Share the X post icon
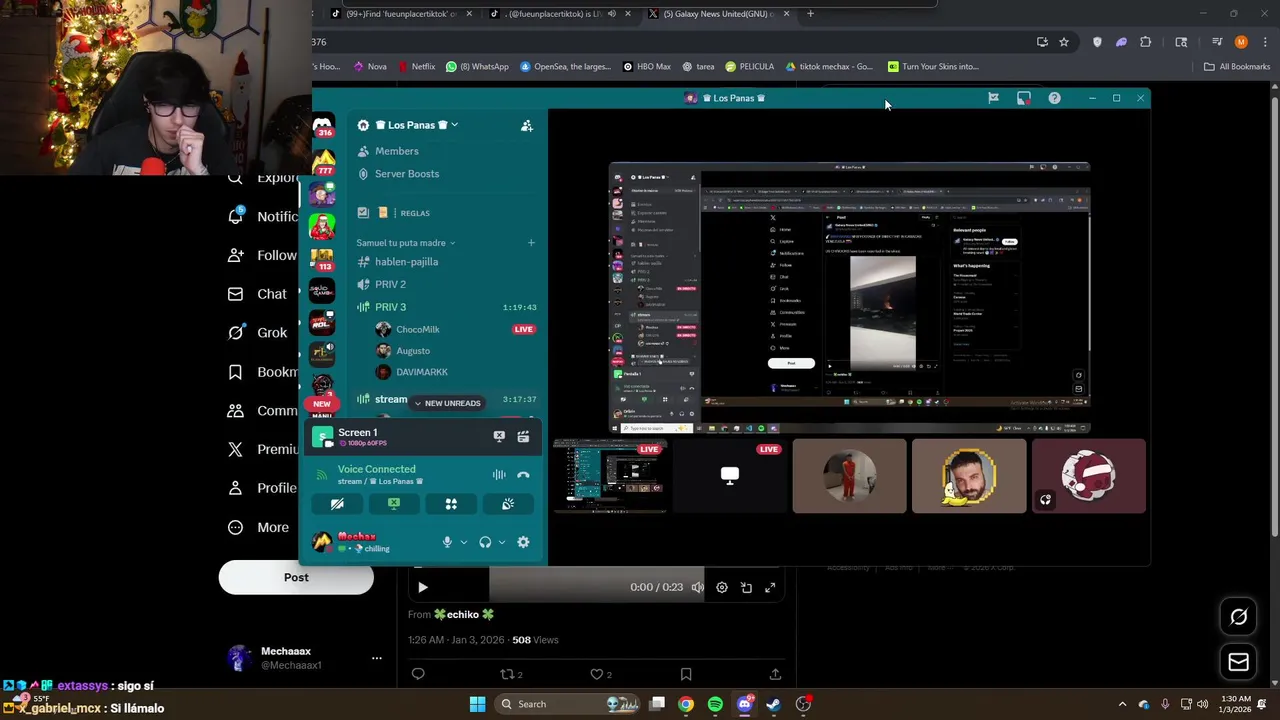The width and height of the screenshot is (1280, 720). 775,674
